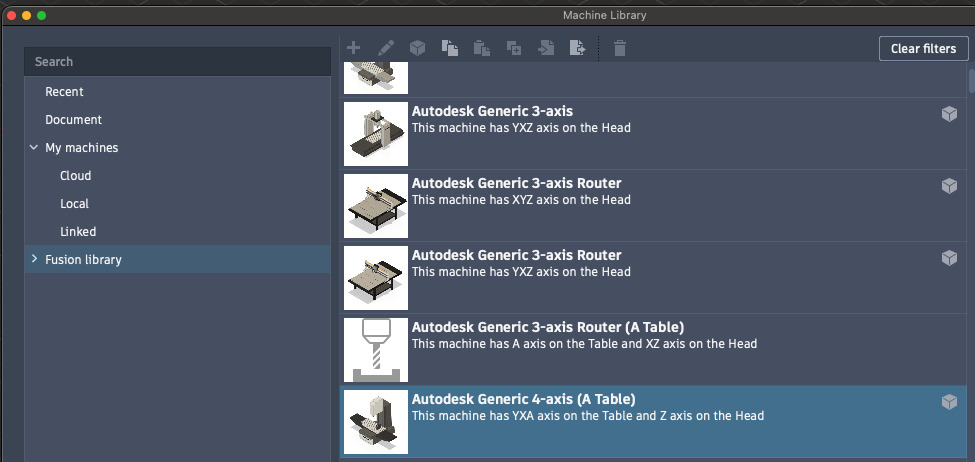This screenshot has width=975, height=462.
Task: Click the Import machine icon
Action: point(546,48)
